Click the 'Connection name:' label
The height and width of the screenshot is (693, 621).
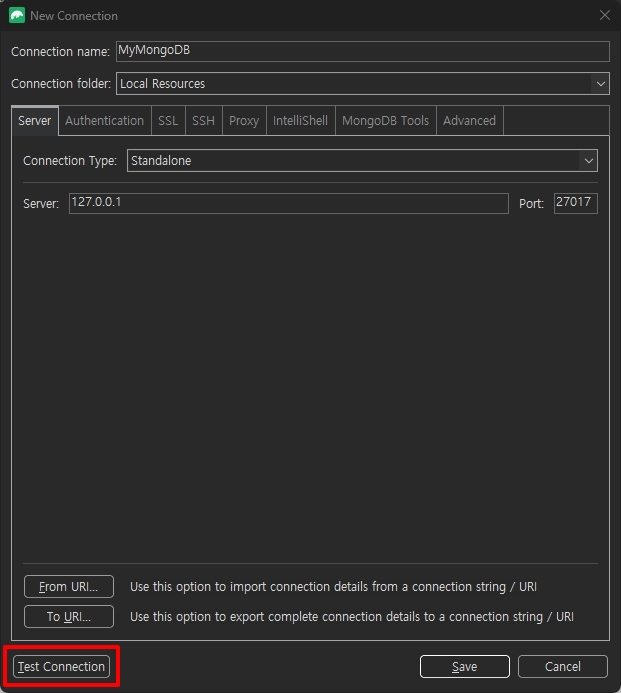[60, 52]
